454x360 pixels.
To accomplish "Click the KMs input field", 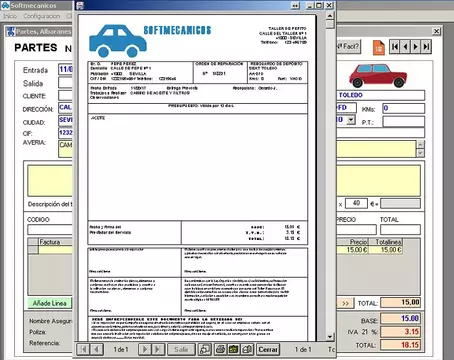I will click(x=404, y=108).
